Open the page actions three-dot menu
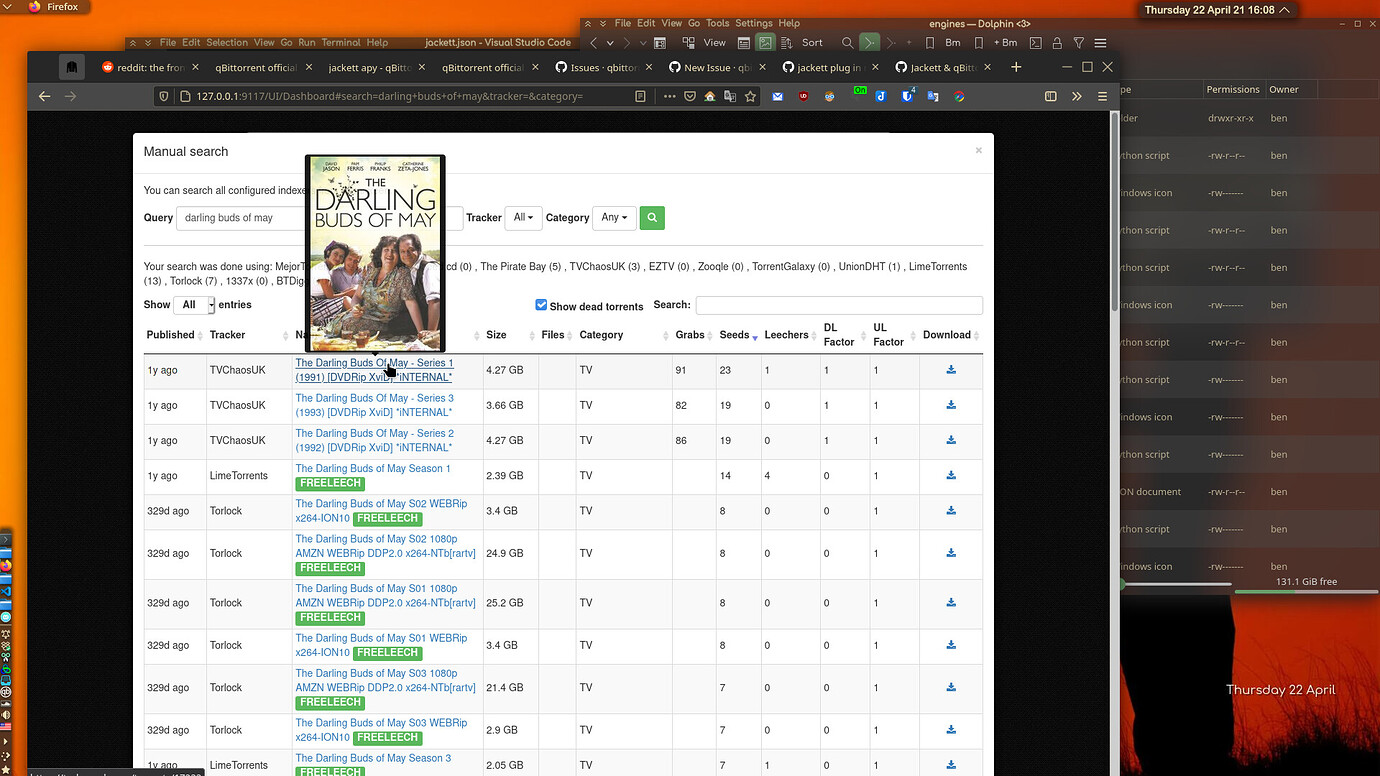 pyautogui.click(x=669, y=96)
